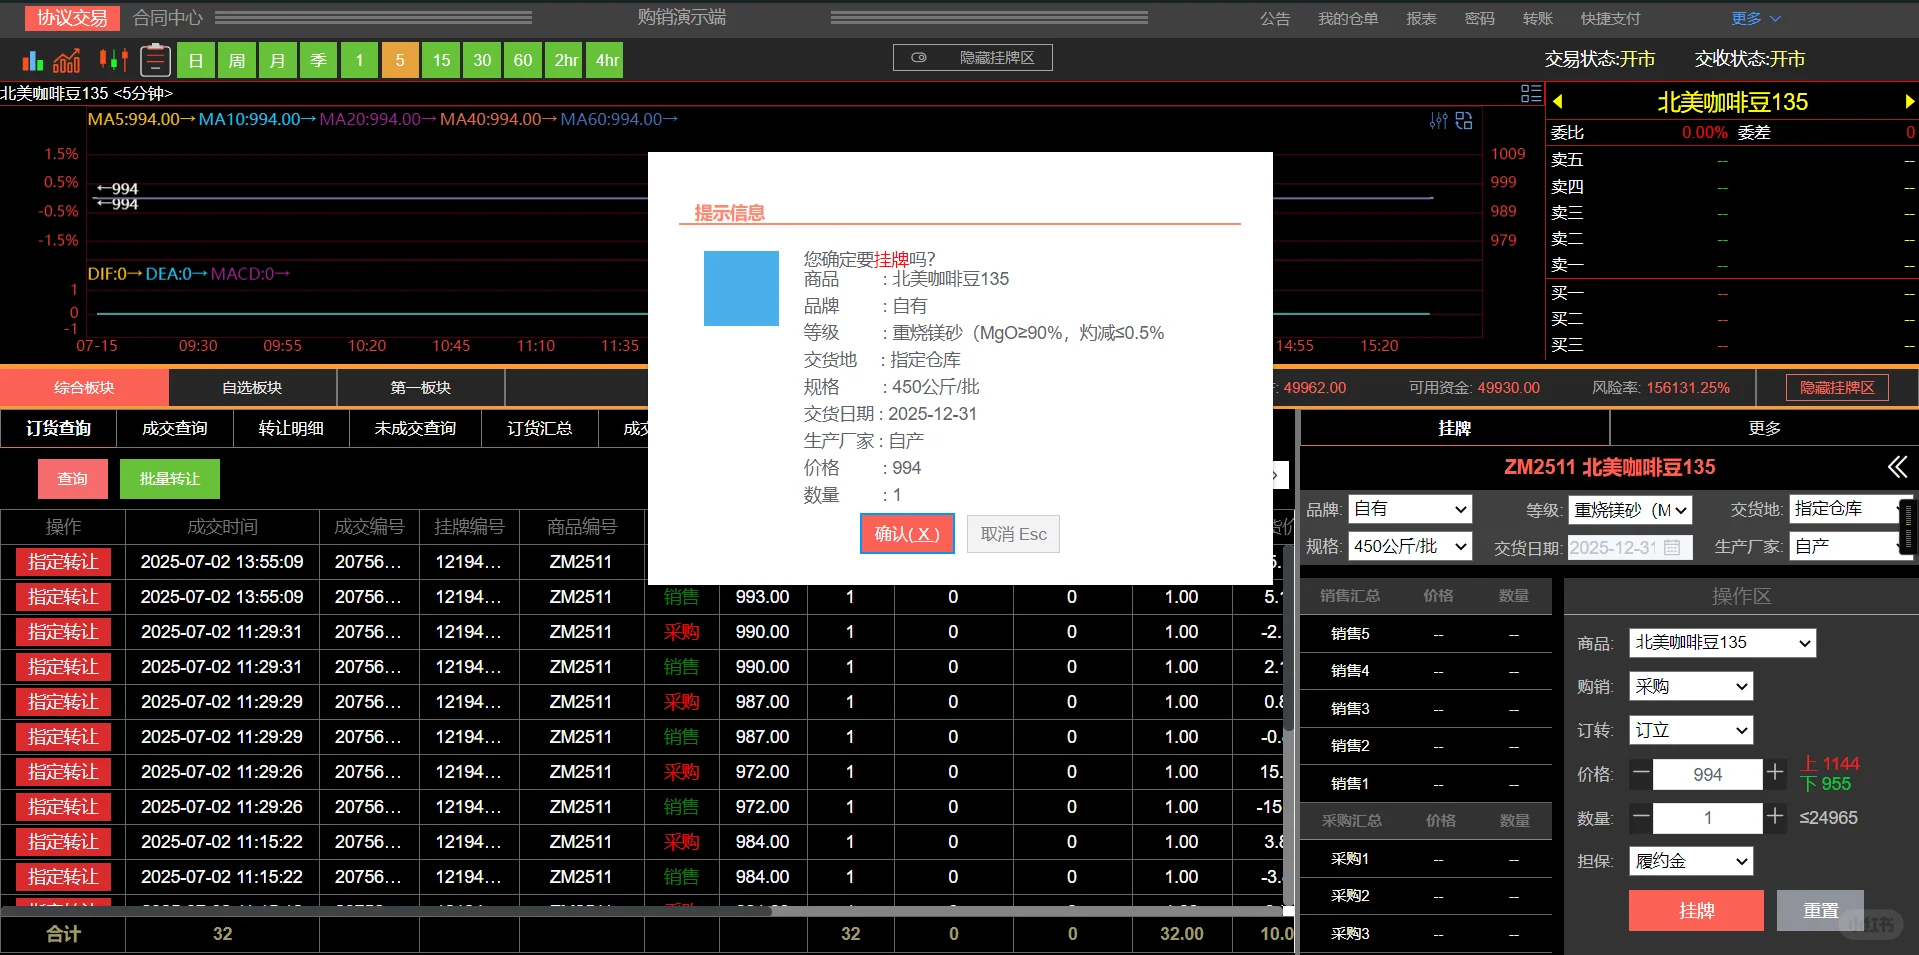The width and height of the screenshot is (1919, 955).
Task: Open the trend line chart icon
Action: point(66,60)
